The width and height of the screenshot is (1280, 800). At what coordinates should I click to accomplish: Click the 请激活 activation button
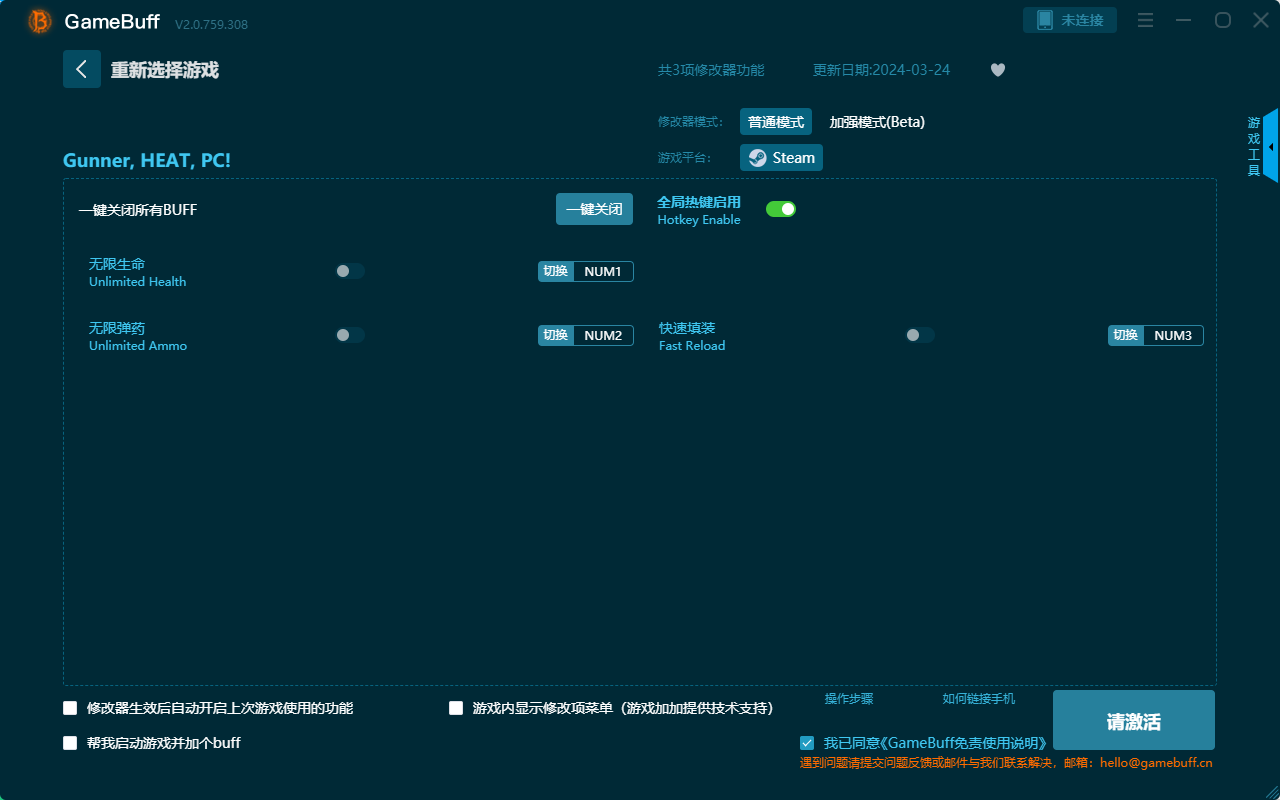(1133, 719)
